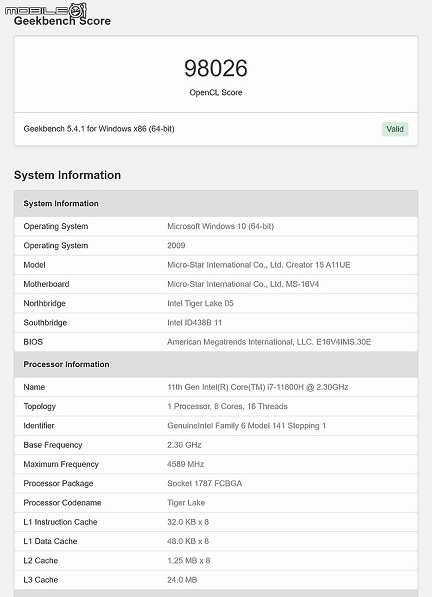Image resolution: width=432 pixels, height=597 pixels.
Task: Click the Socket 1787 FCBGA package value
Action: 204,484
